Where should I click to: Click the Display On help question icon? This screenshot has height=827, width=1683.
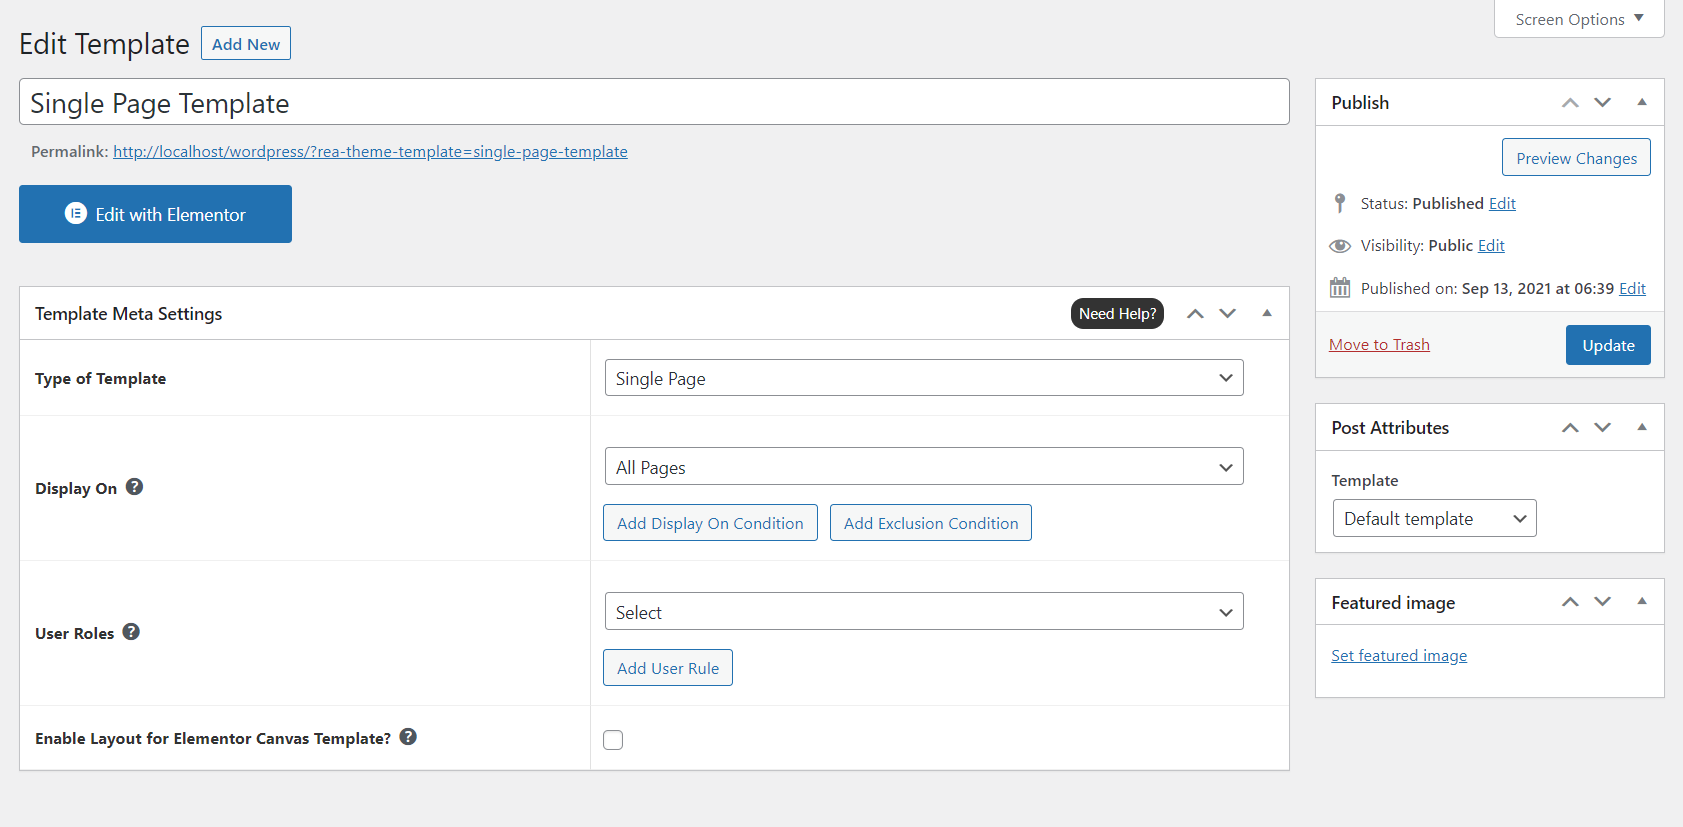134,487
